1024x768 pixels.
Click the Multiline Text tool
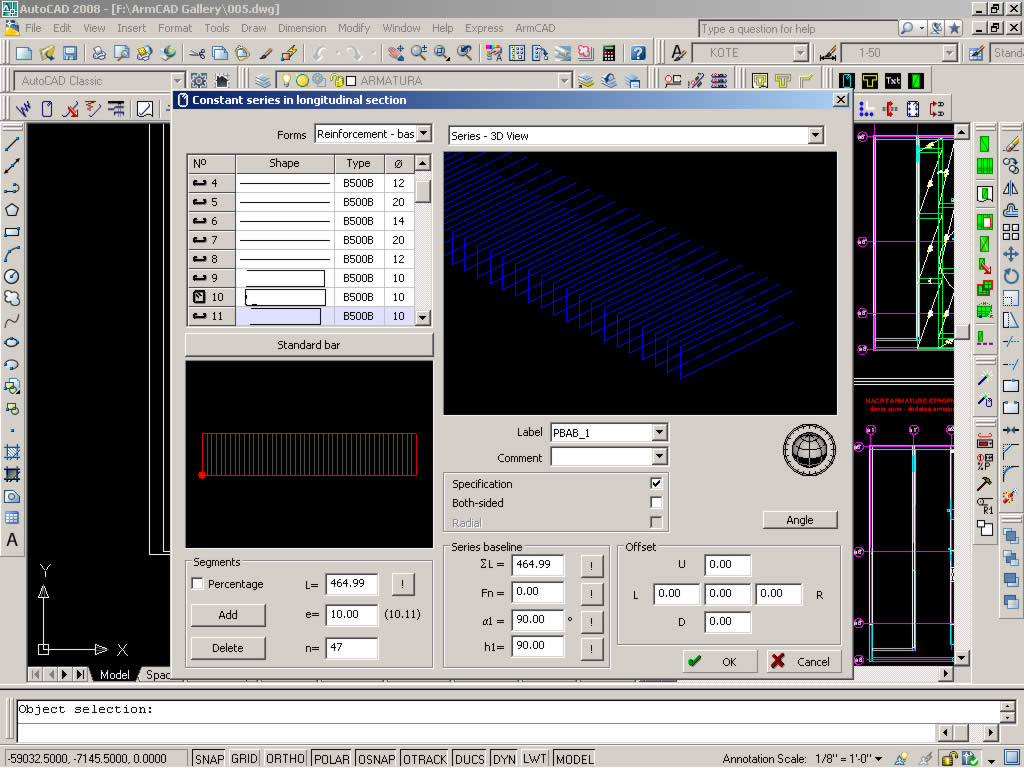12,540
